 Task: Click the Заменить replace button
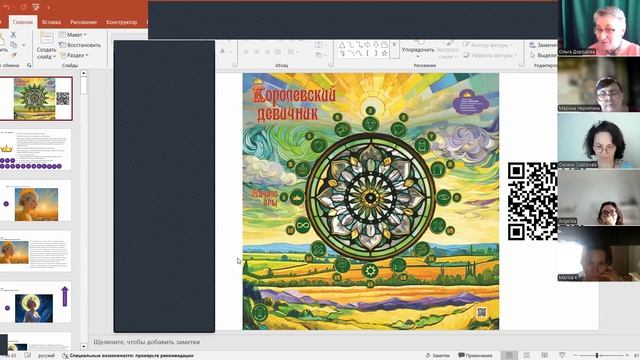(543, 45)
